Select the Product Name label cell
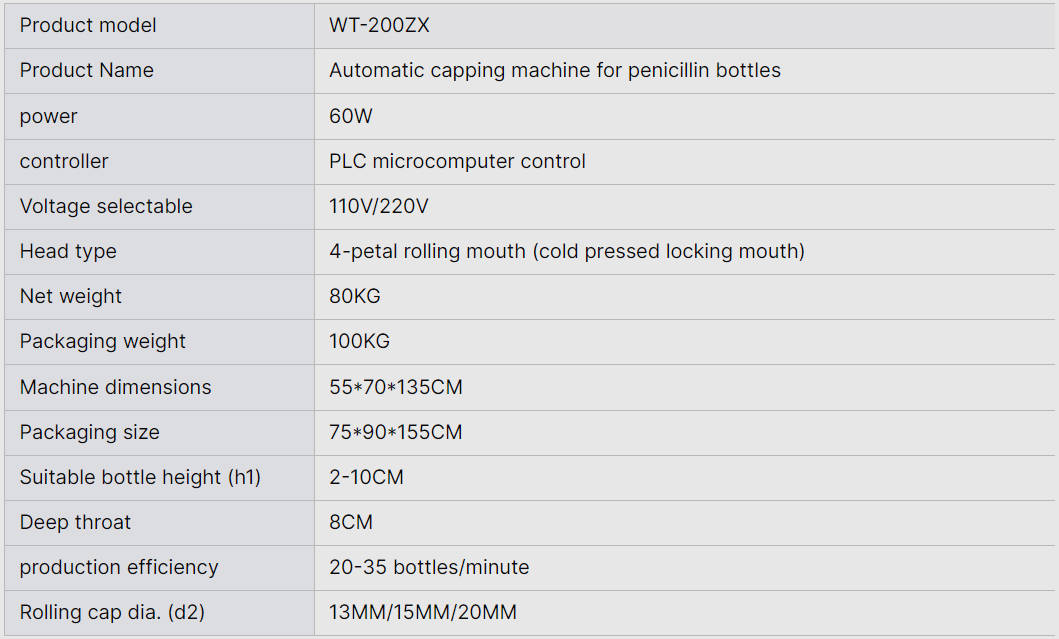The image size is (1059, 639). [87, 71]
